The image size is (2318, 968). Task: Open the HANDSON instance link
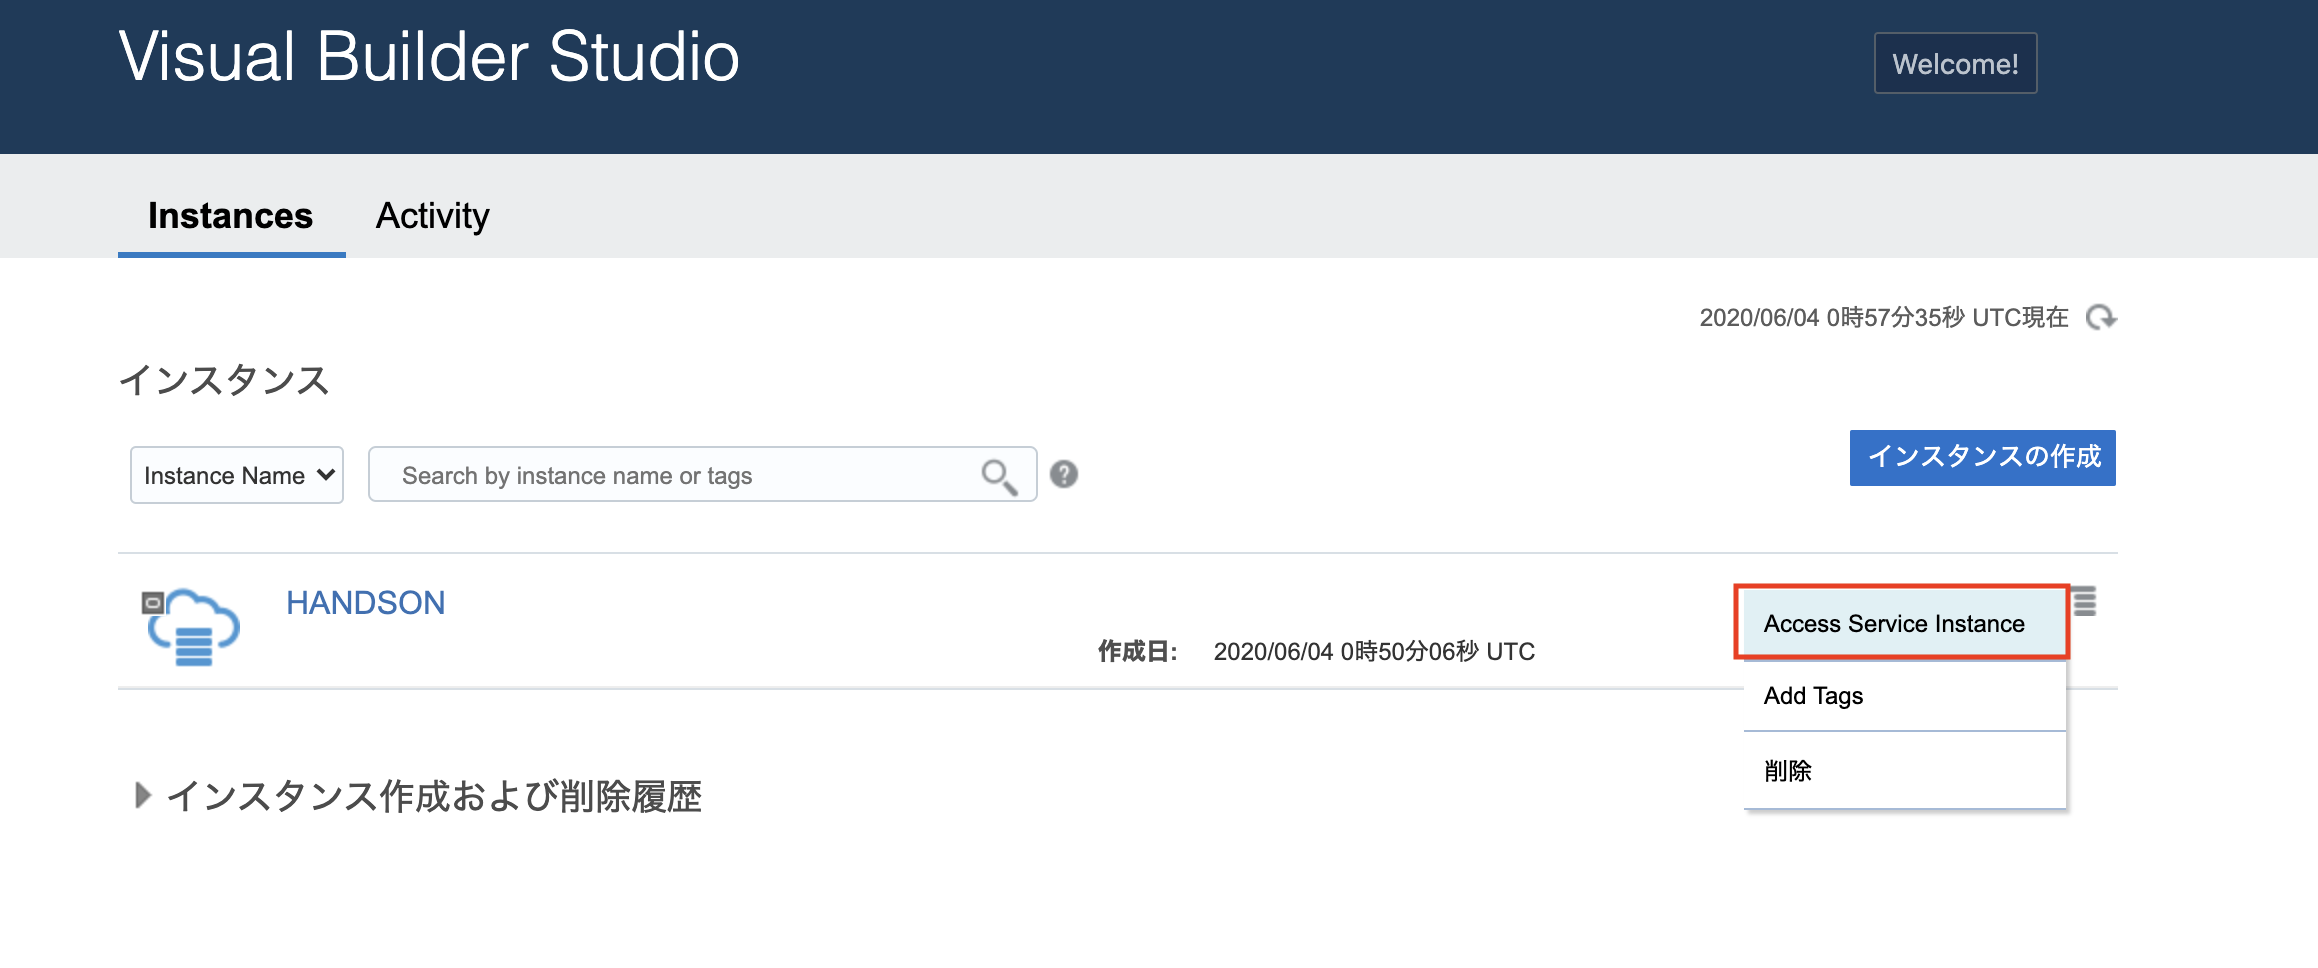[x=365, y=603]
